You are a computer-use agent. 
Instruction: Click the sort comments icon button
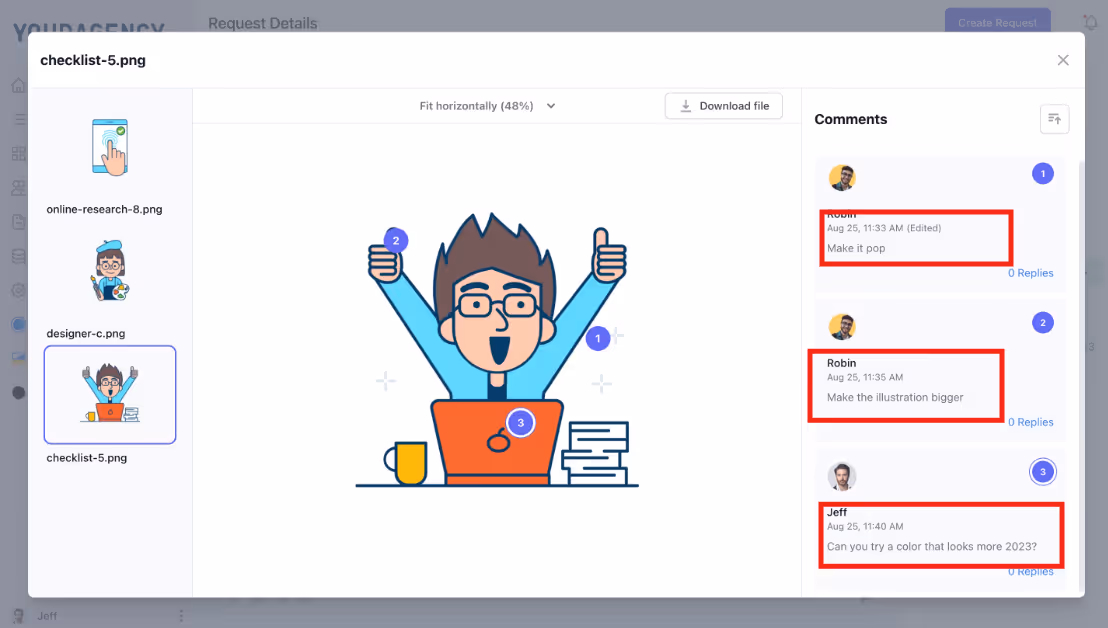pos(1054,119)
